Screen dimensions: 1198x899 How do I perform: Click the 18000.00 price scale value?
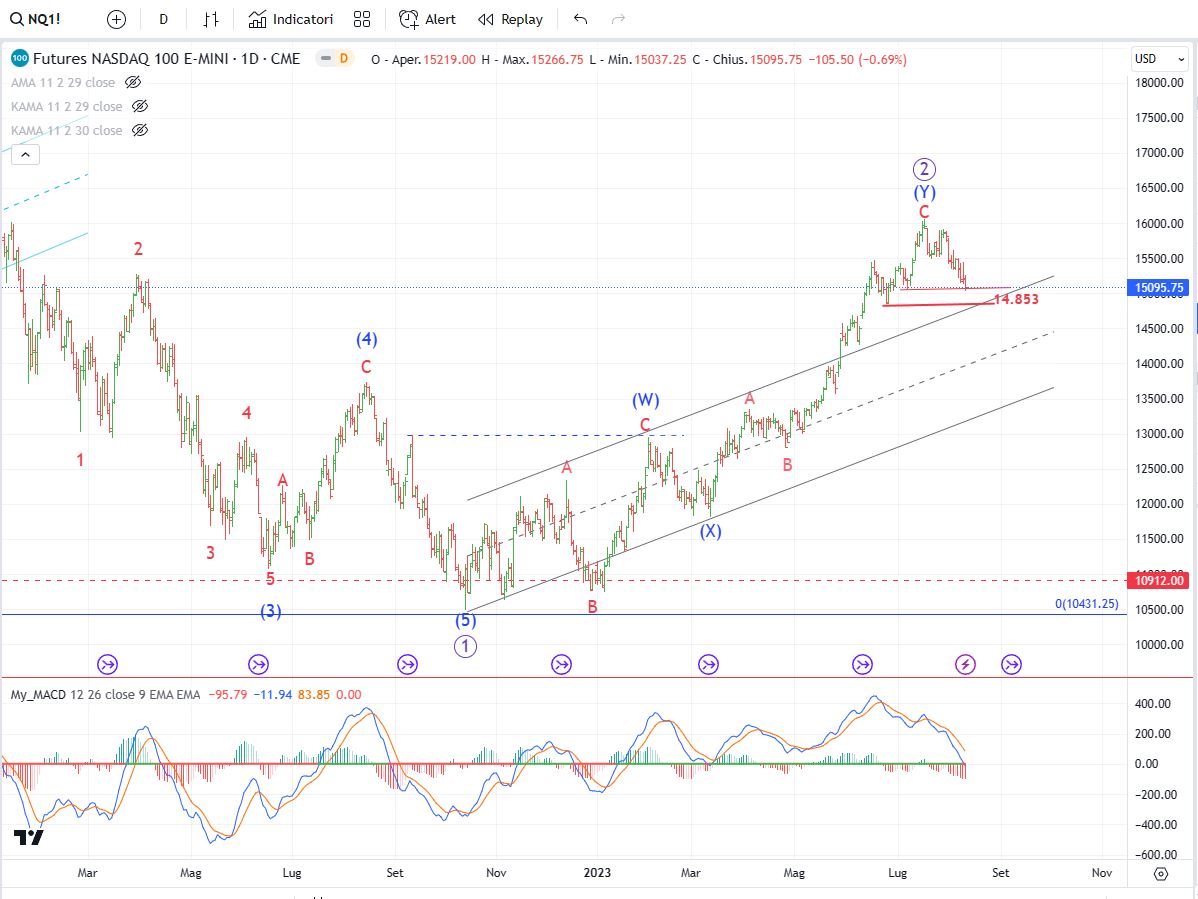[1159, 82]
